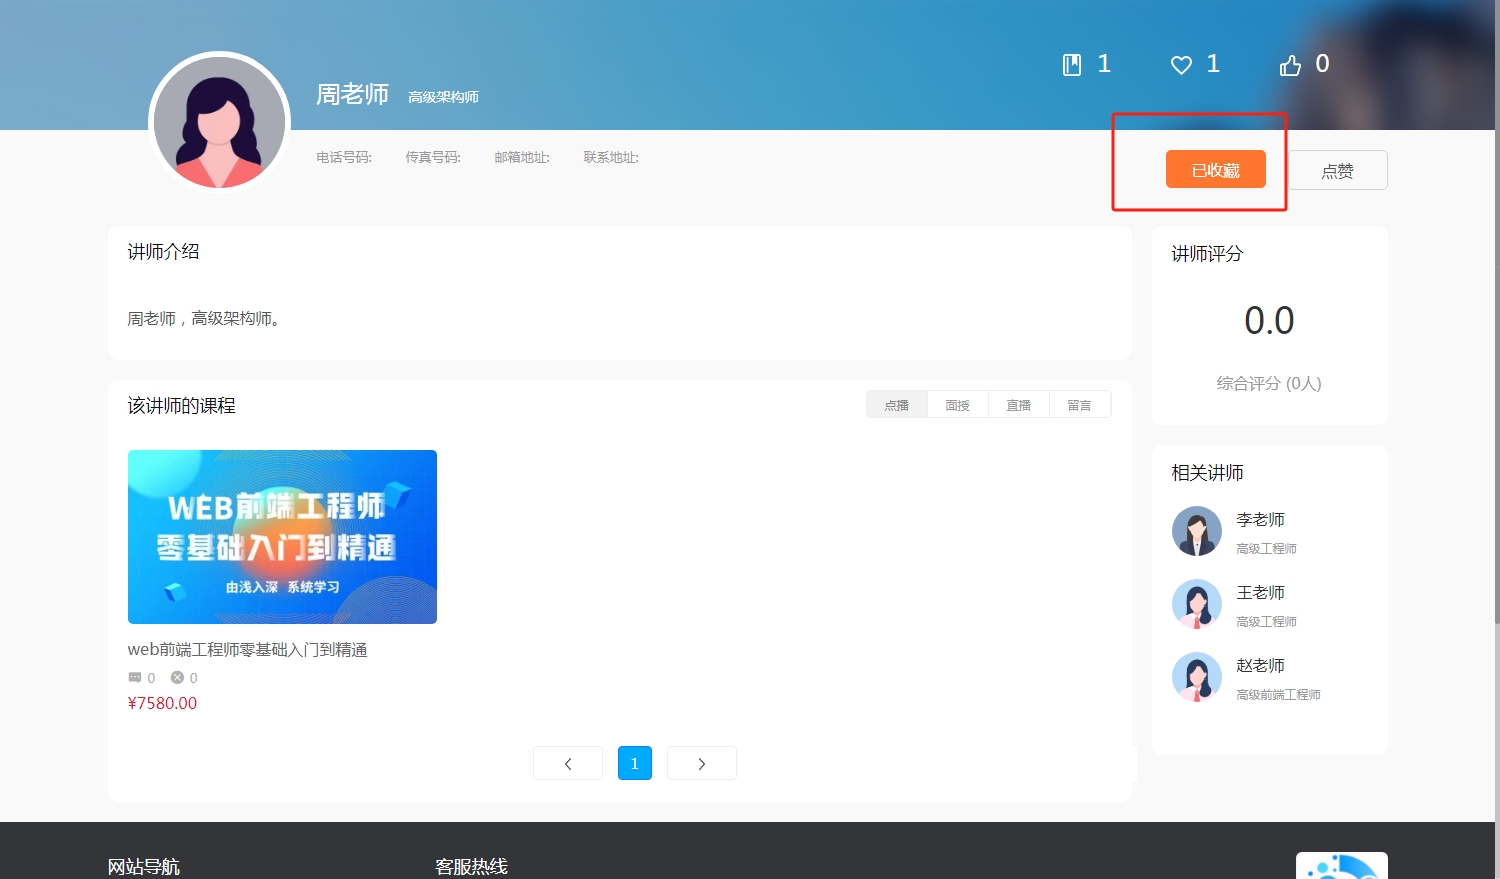Viewport: 1500px width, 879px height.
Task: Click the 0.0 rating score
Action: point(1269,321)
